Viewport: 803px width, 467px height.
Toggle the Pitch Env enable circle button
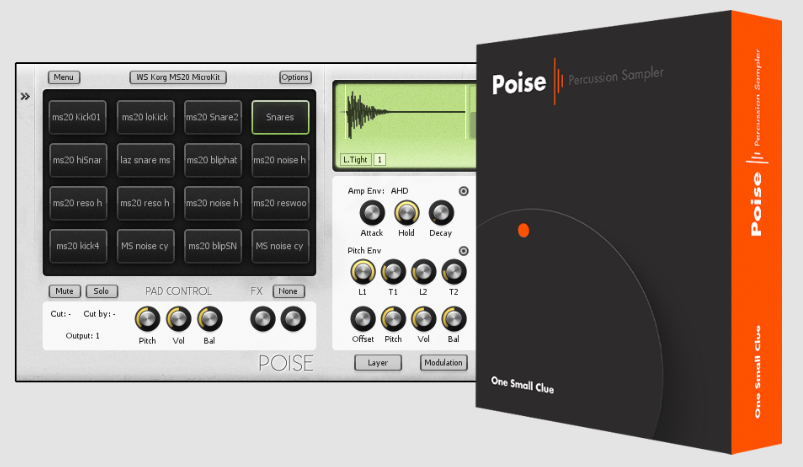click(463, 251)
